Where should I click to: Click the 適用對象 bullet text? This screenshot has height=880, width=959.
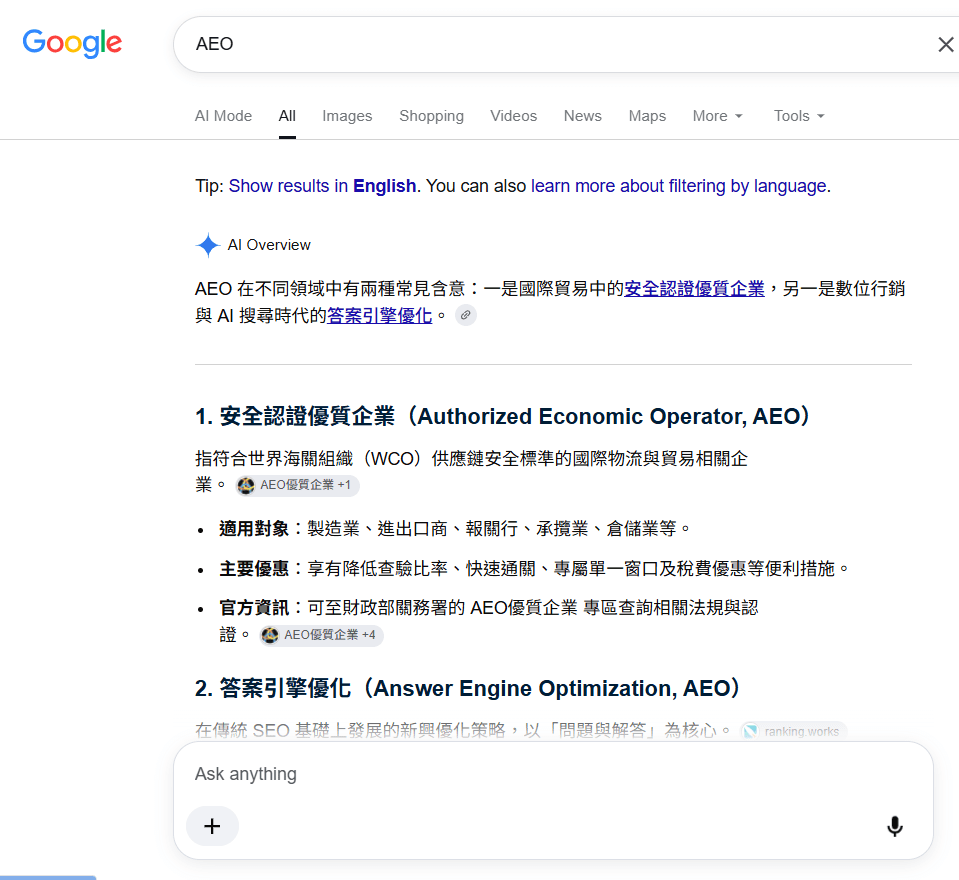click(x=454, y=528)
